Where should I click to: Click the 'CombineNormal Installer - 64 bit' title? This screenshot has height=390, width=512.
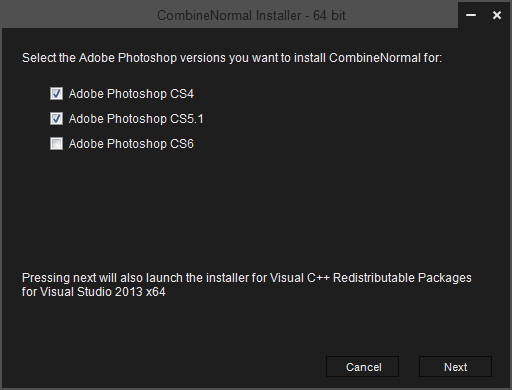251,15
